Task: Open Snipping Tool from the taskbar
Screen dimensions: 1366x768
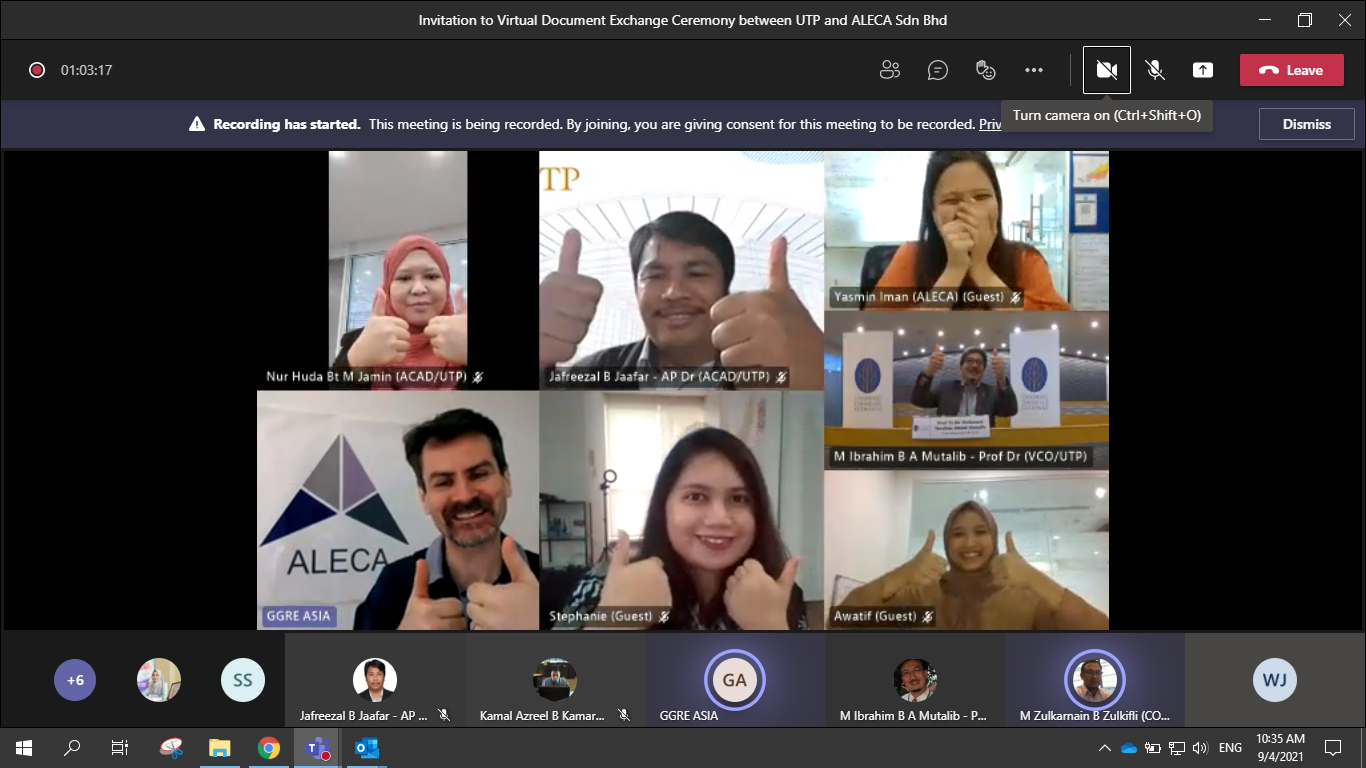Action: (171, 748)
